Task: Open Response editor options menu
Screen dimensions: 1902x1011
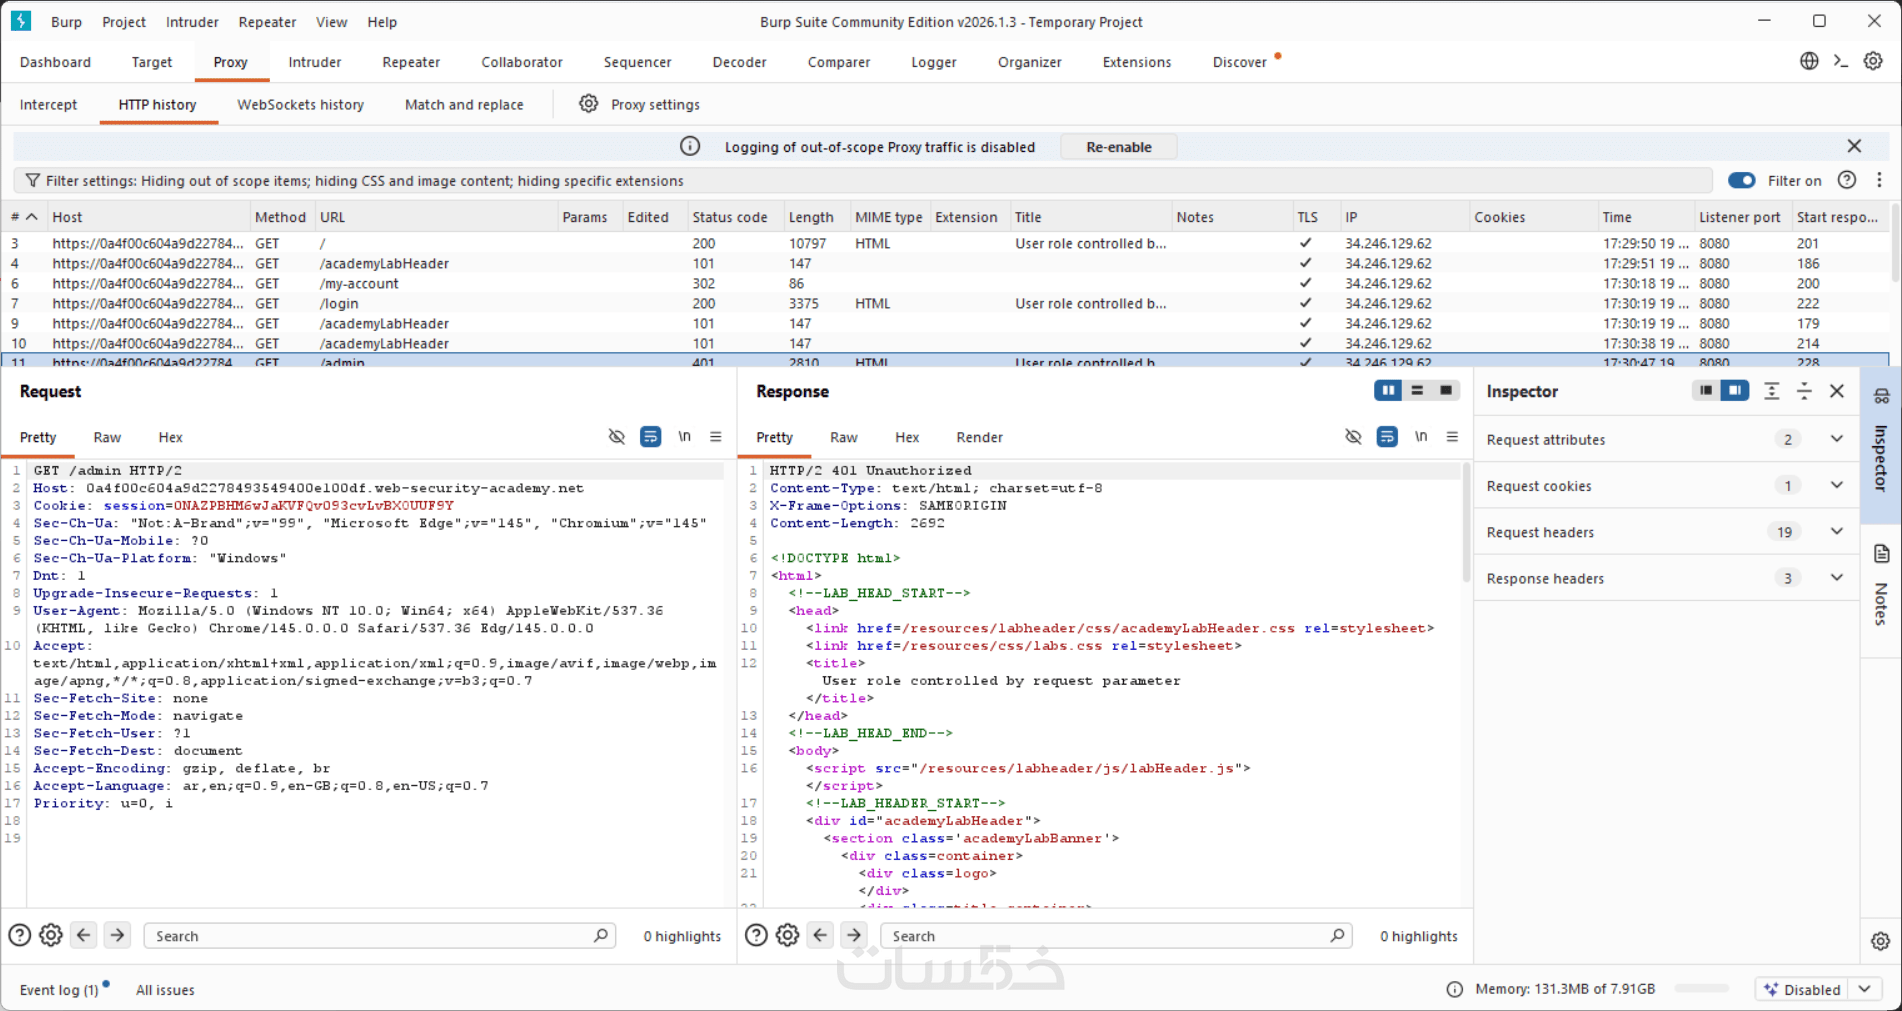Action: [1452, 436]
